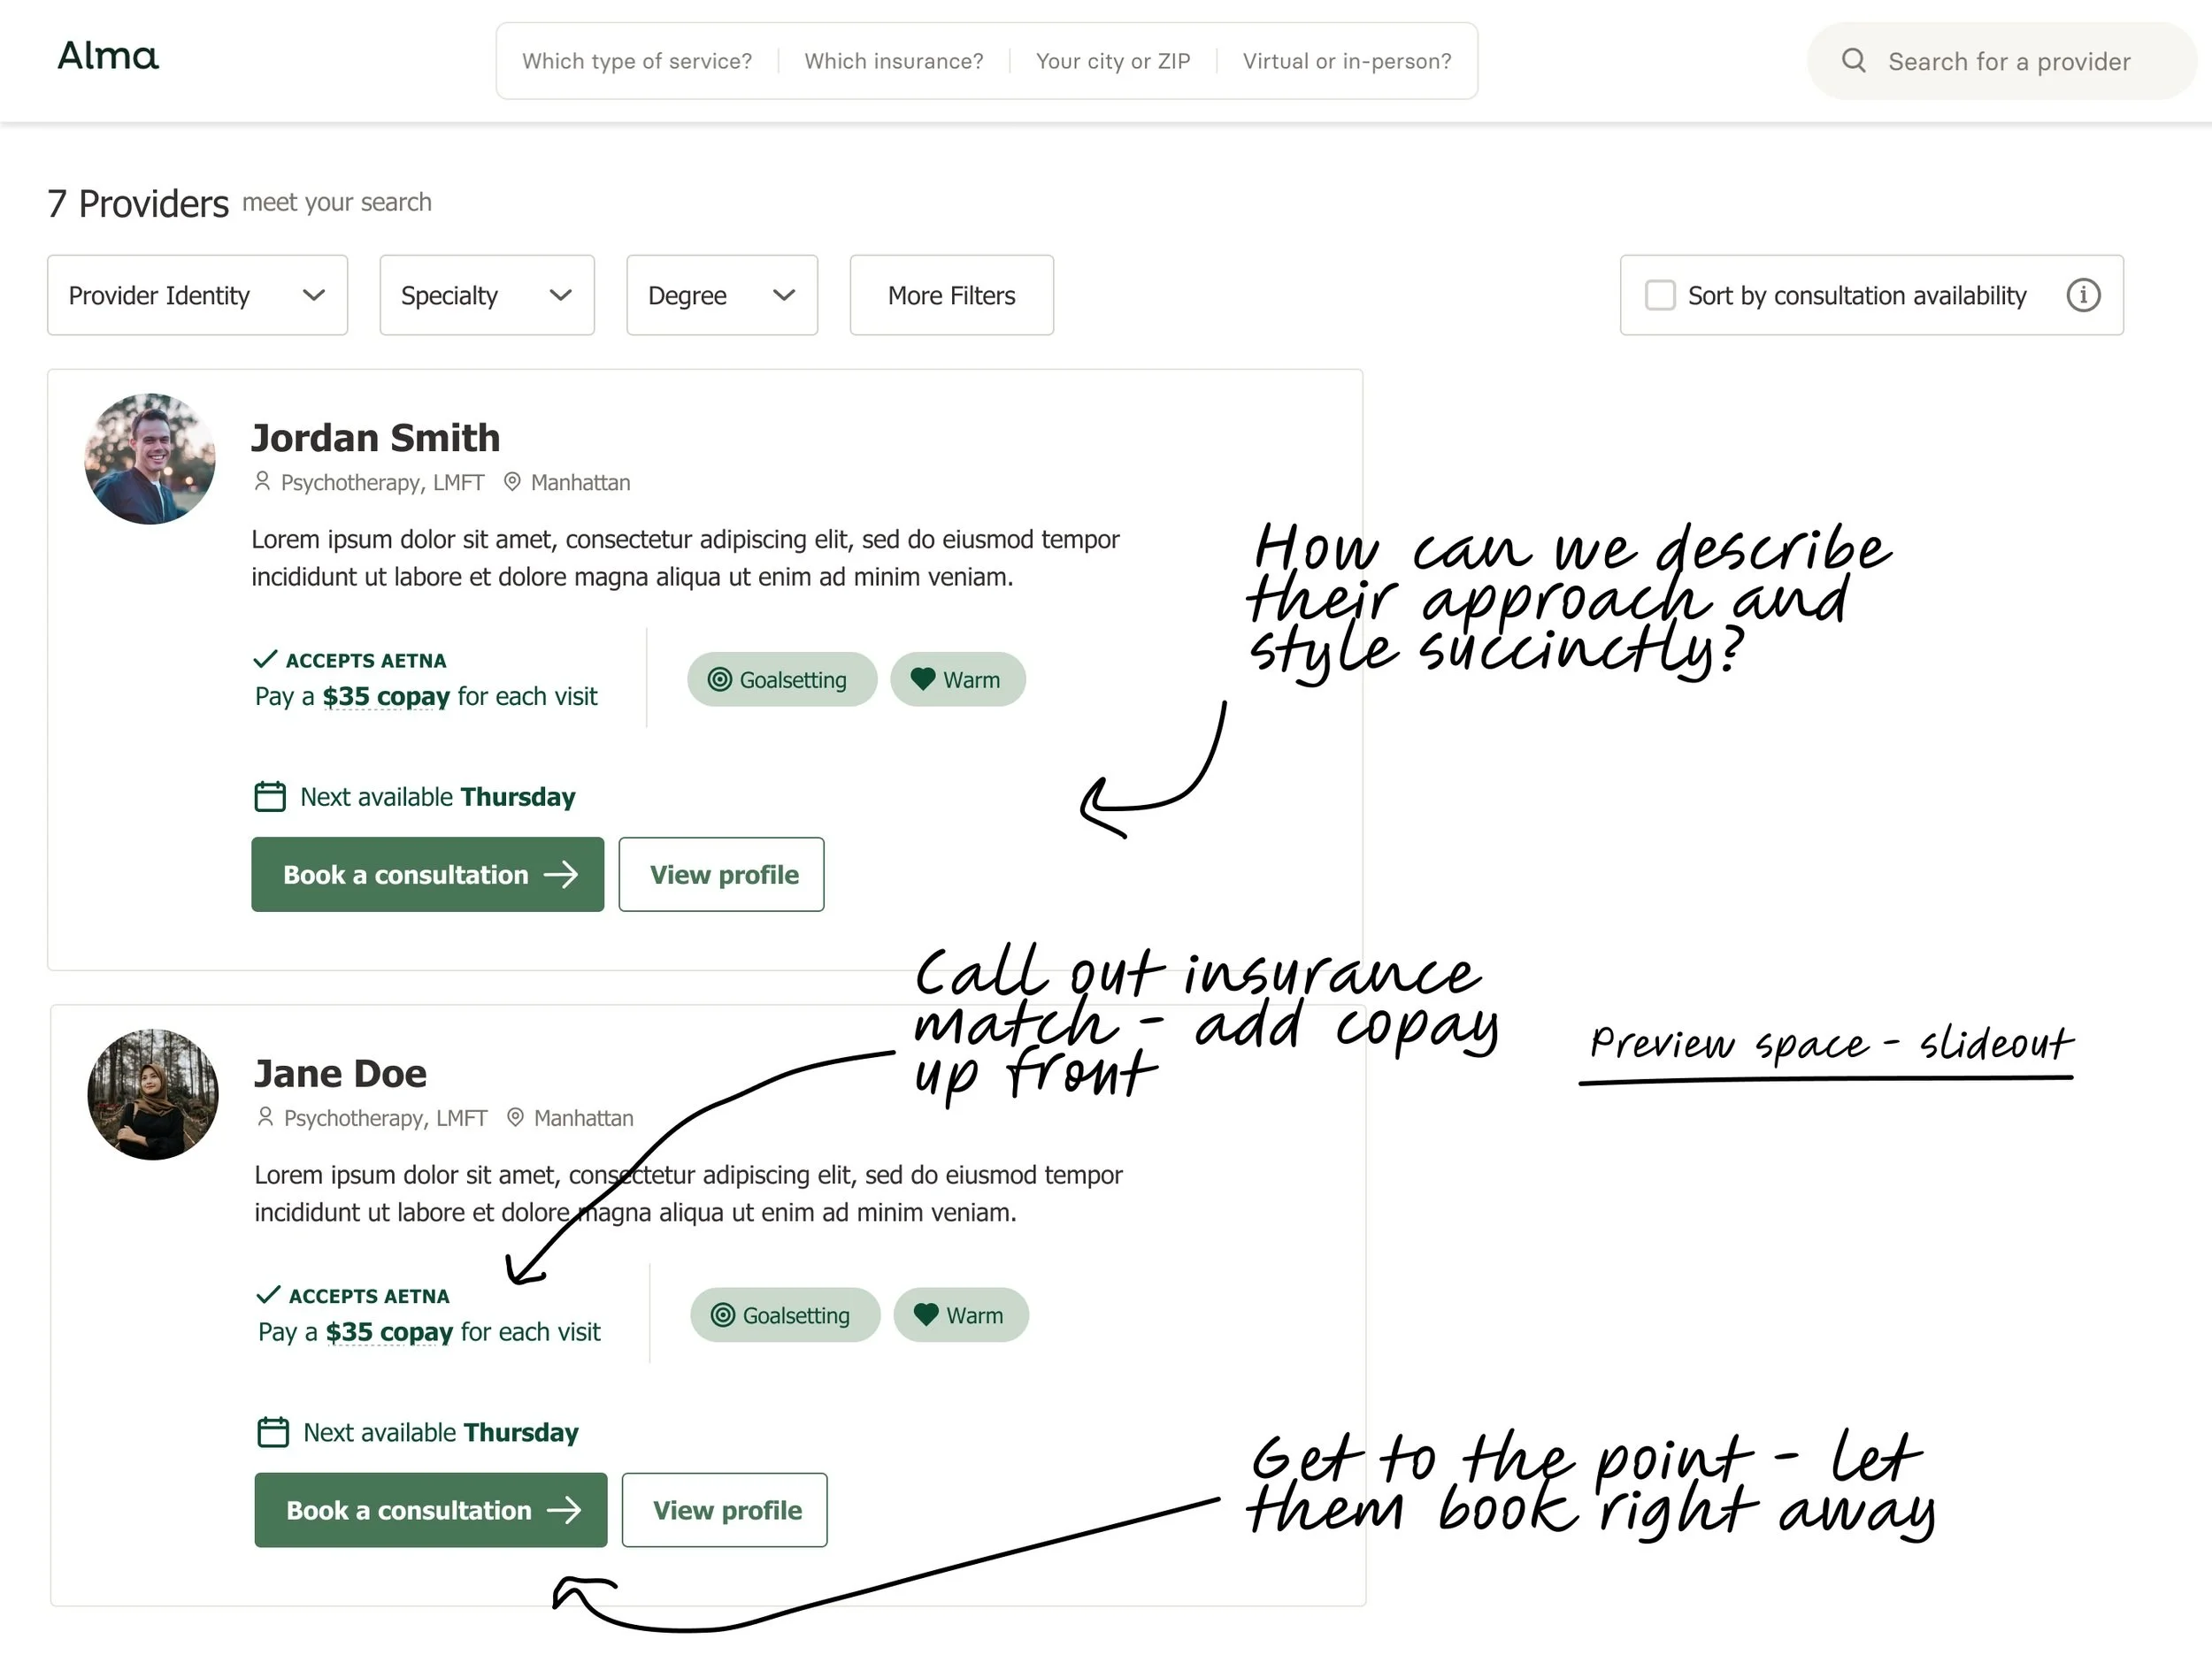Book a consultation with Jordan Smith
The width and height of the screenshot is (2212, 1655).
[427, 875]
